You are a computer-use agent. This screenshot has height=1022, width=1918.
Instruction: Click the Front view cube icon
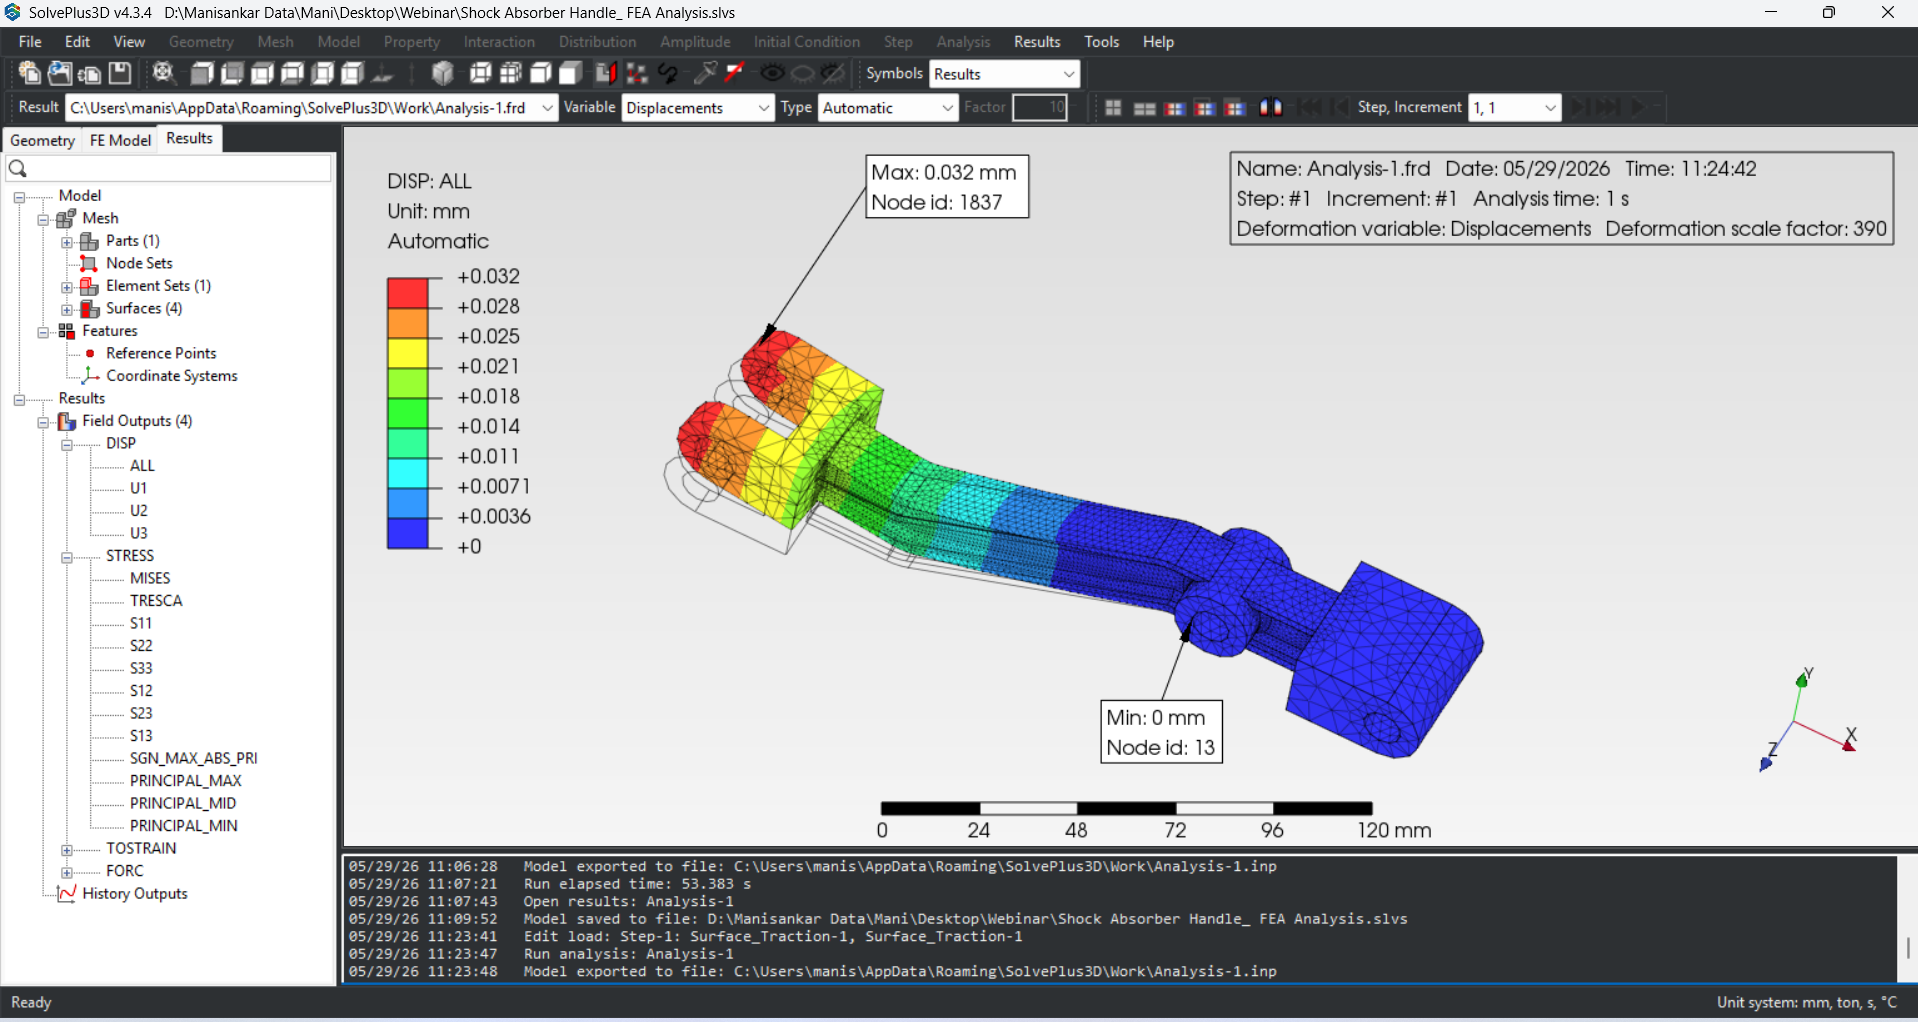202,73
